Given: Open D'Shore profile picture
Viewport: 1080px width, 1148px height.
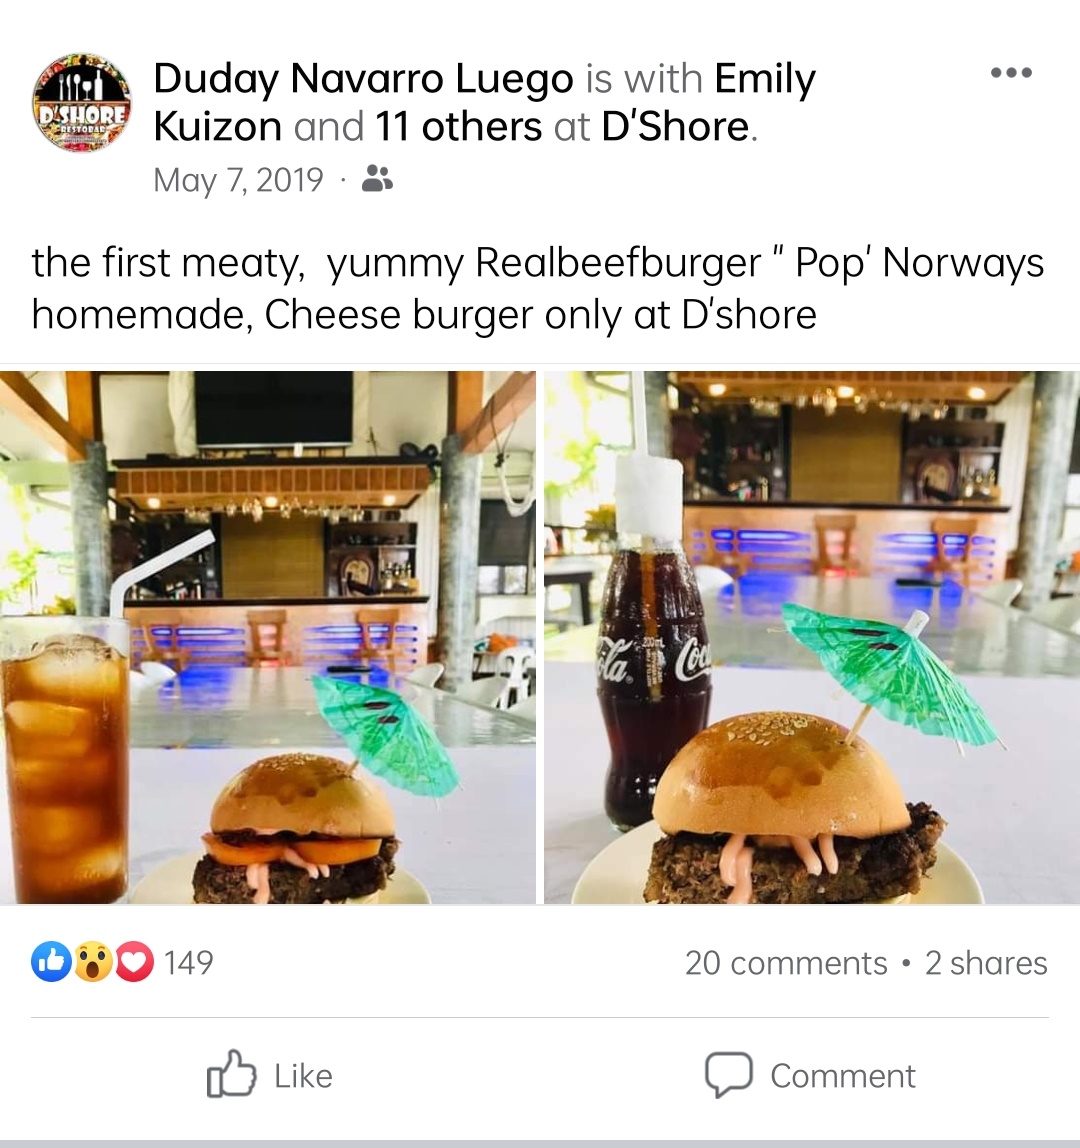Looking at the screenshot, I should (x=81, y=102).
